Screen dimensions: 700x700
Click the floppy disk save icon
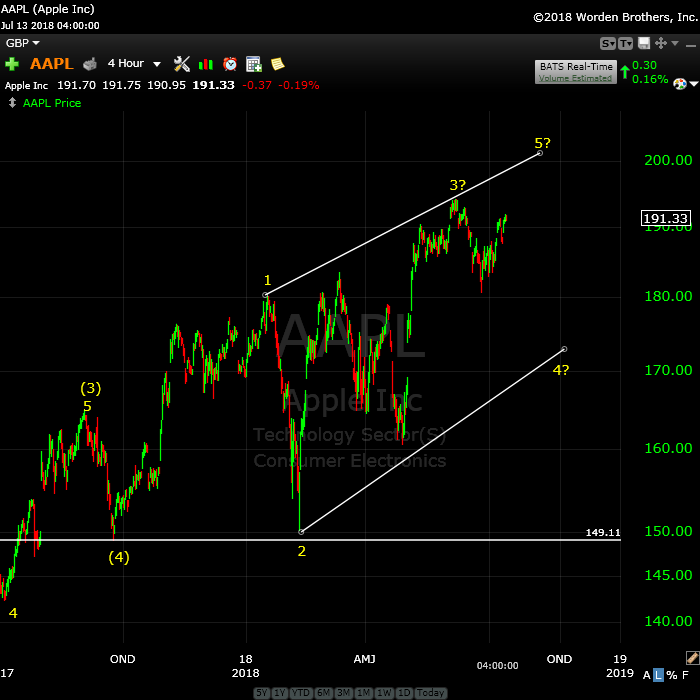point(644,43)
